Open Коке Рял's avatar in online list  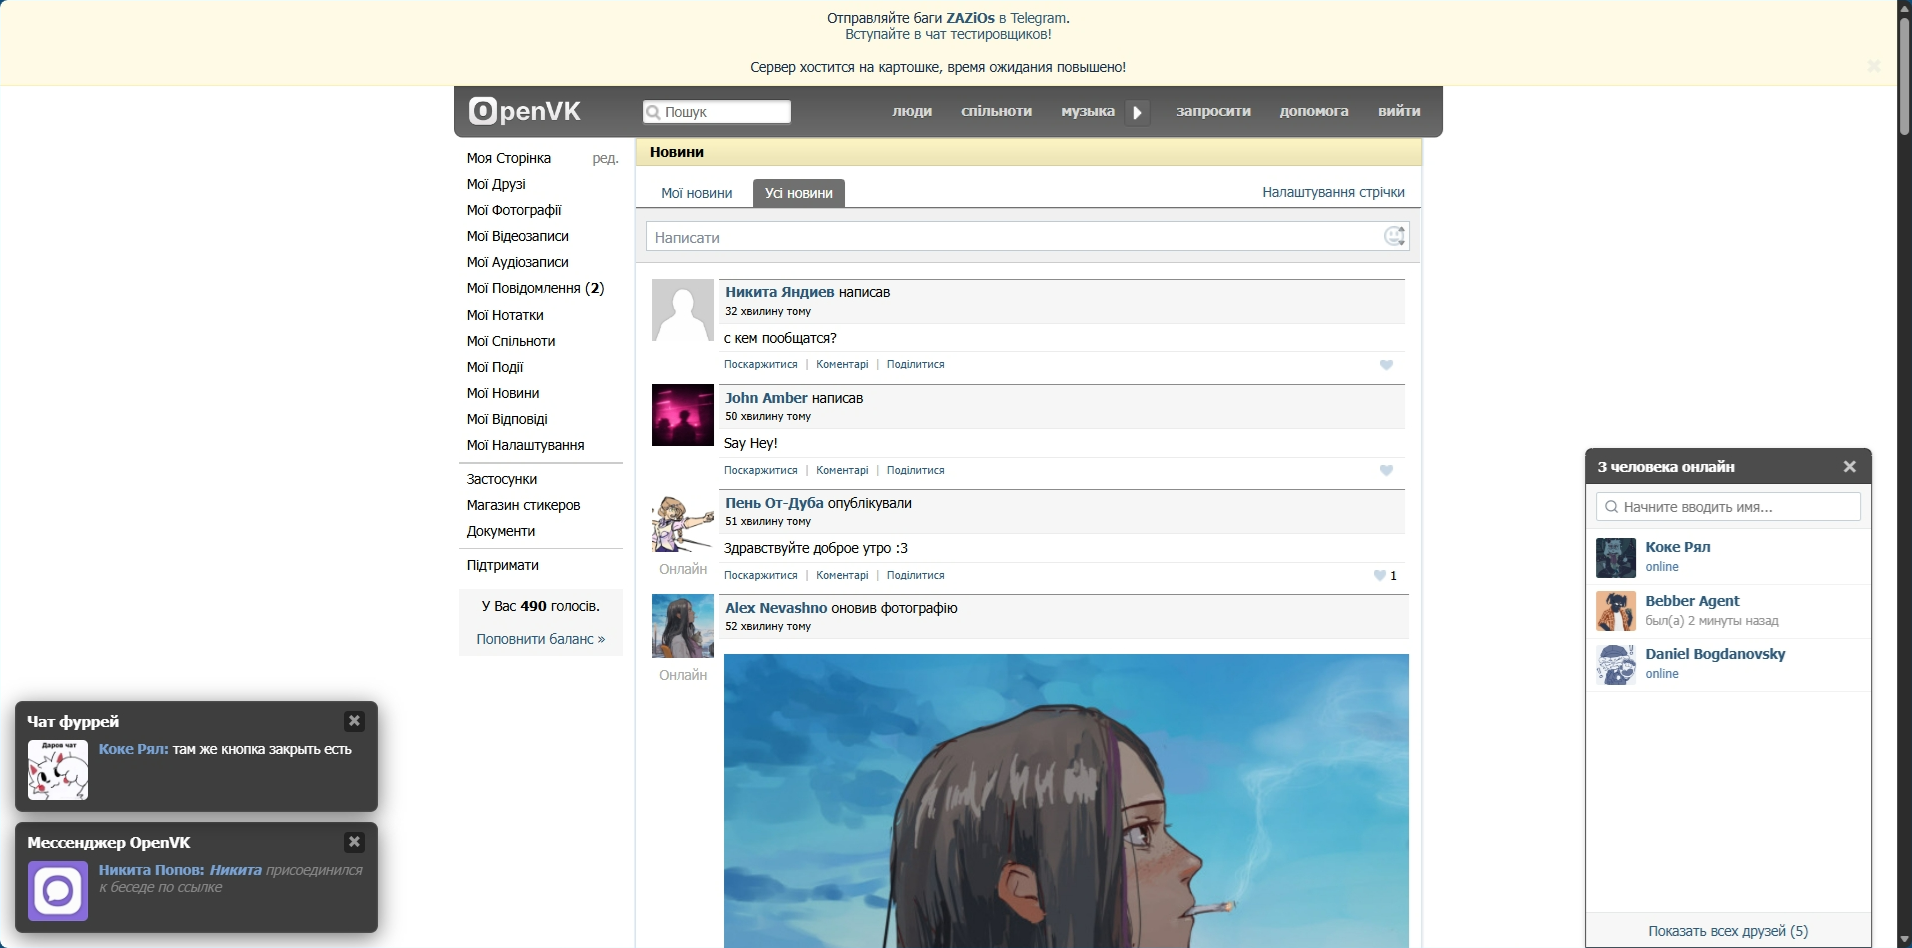(1615, 557)
